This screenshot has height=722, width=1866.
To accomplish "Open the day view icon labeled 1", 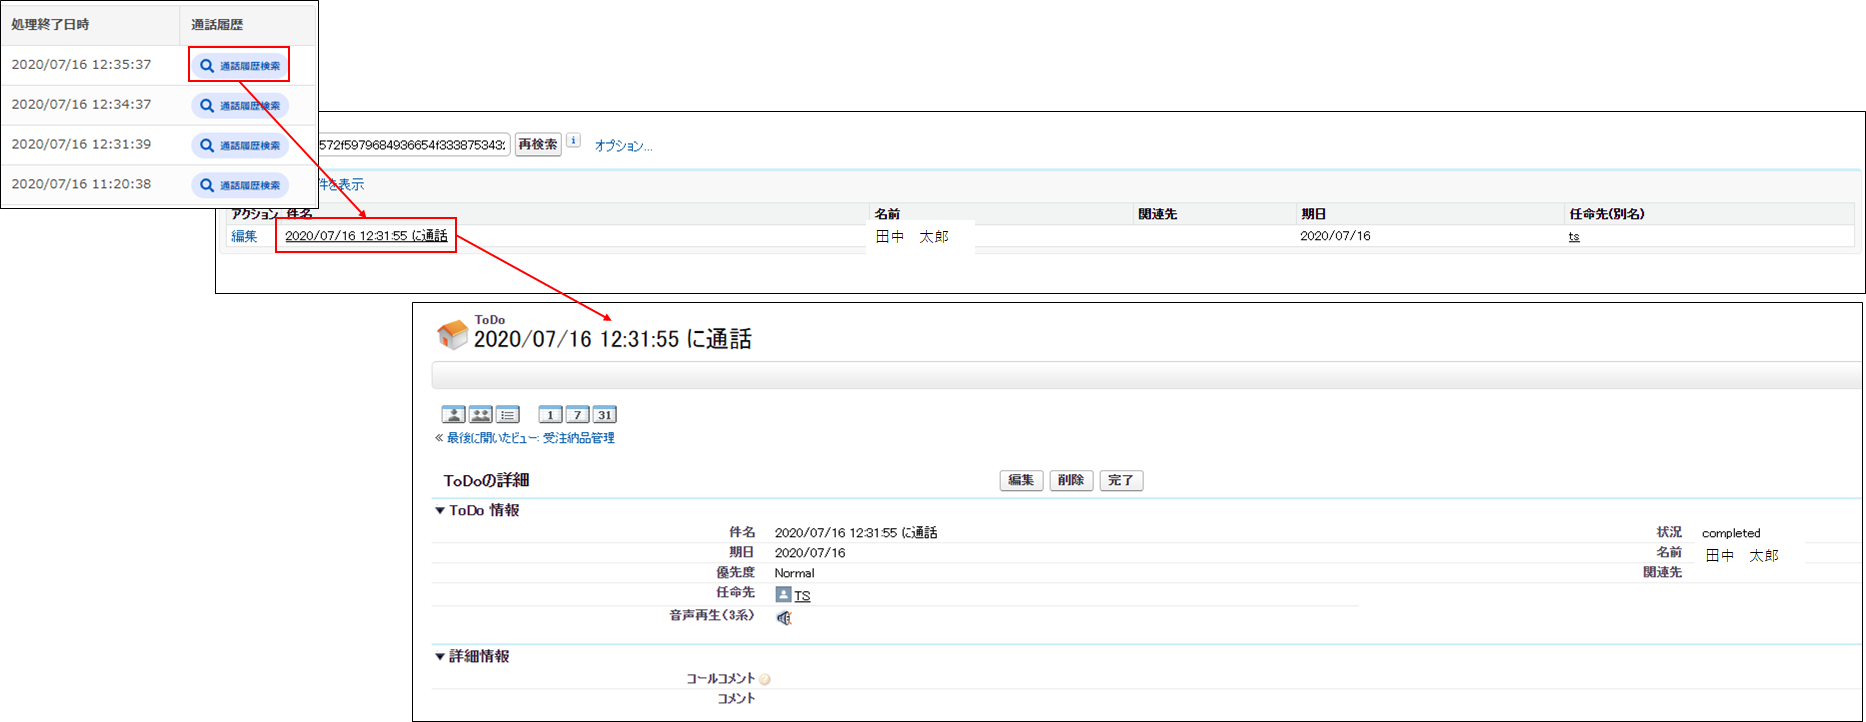I will 550,415.
